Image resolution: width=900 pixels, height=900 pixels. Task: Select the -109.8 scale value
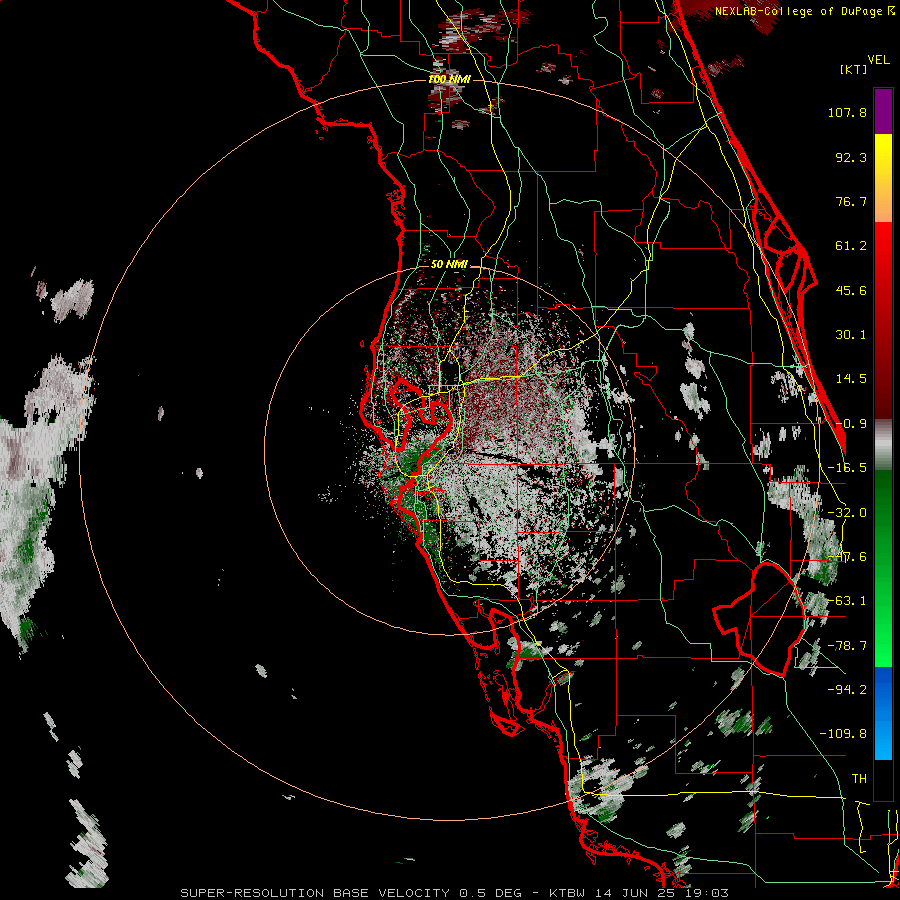tap(843, 734)
